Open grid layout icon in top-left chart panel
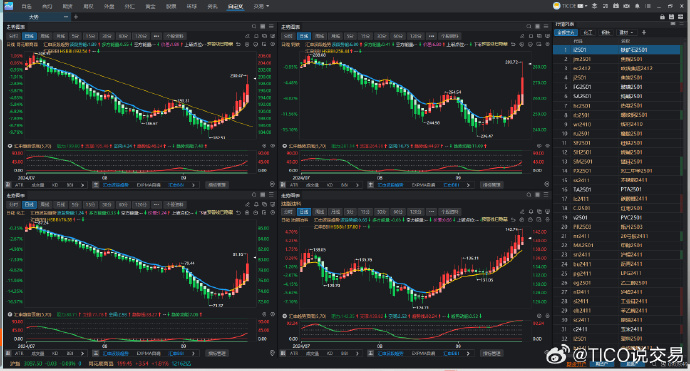690x371 pixels. 263,27
